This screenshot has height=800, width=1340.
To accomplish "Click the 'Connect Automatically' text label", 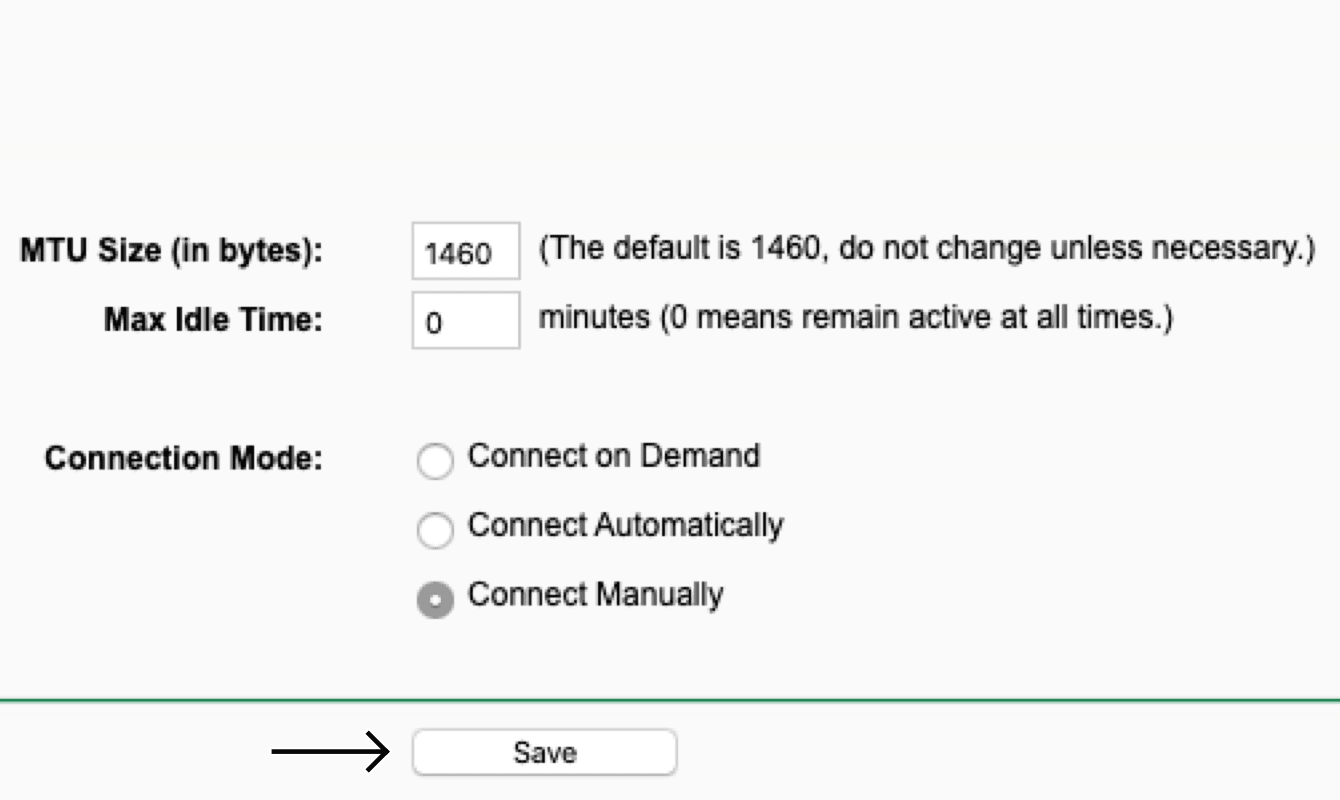I will tap(626, 526).
